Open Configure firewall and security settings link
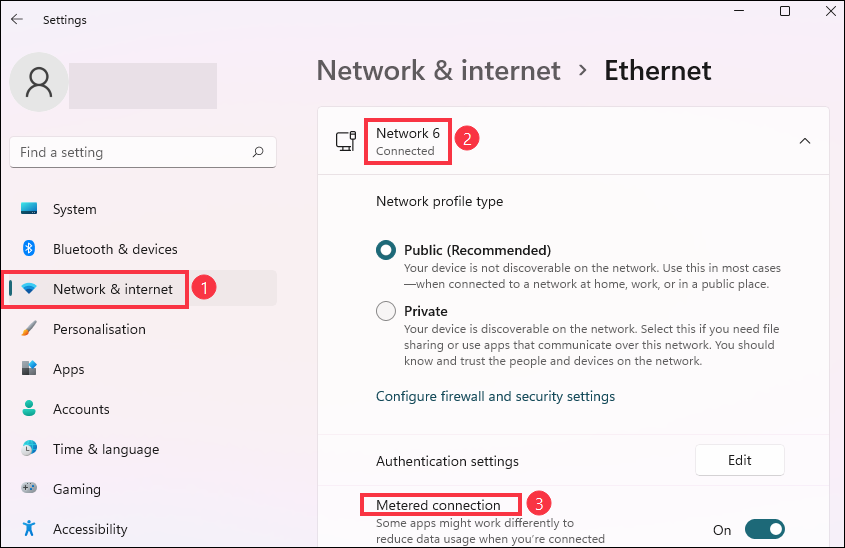The image size is (845, 548). point(495,396)
